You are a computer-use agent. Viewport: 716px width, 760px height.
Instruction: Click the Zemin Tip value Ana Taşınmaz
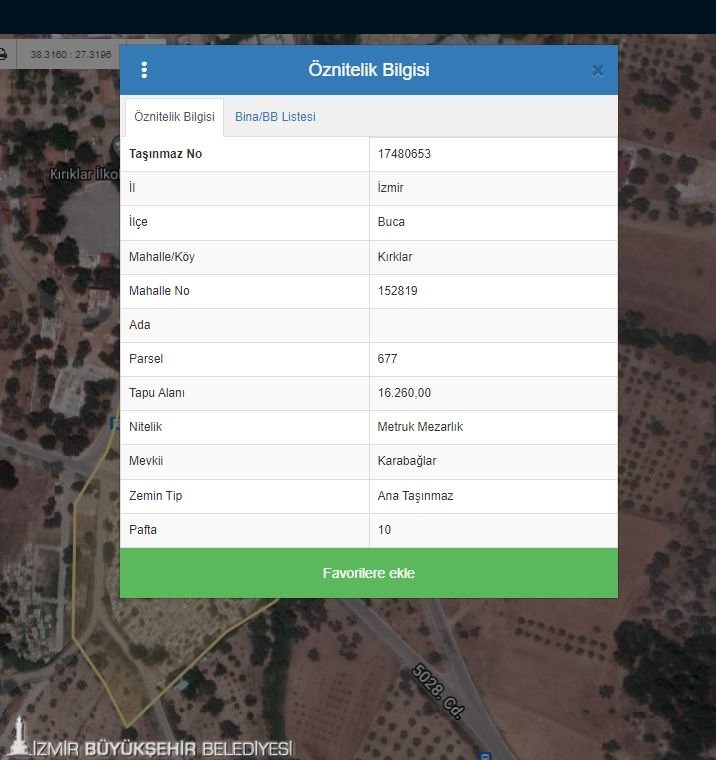point(415,496)
